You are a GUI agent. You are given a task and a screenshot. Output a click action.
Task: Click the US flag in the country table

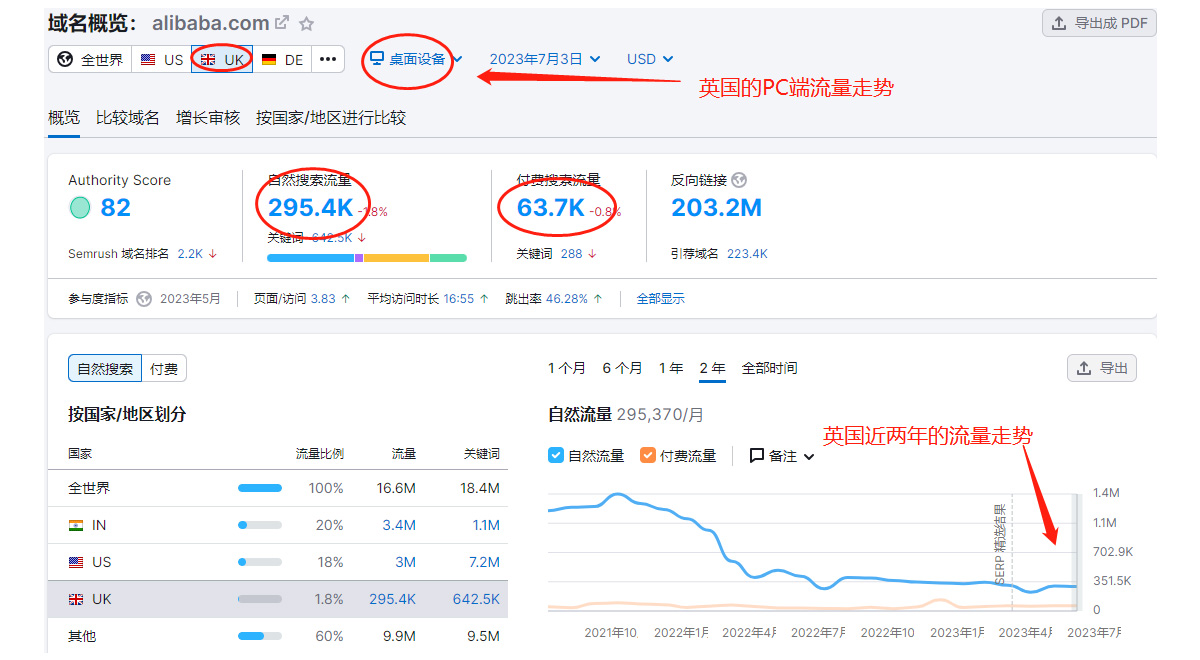[x=76, y=562]
